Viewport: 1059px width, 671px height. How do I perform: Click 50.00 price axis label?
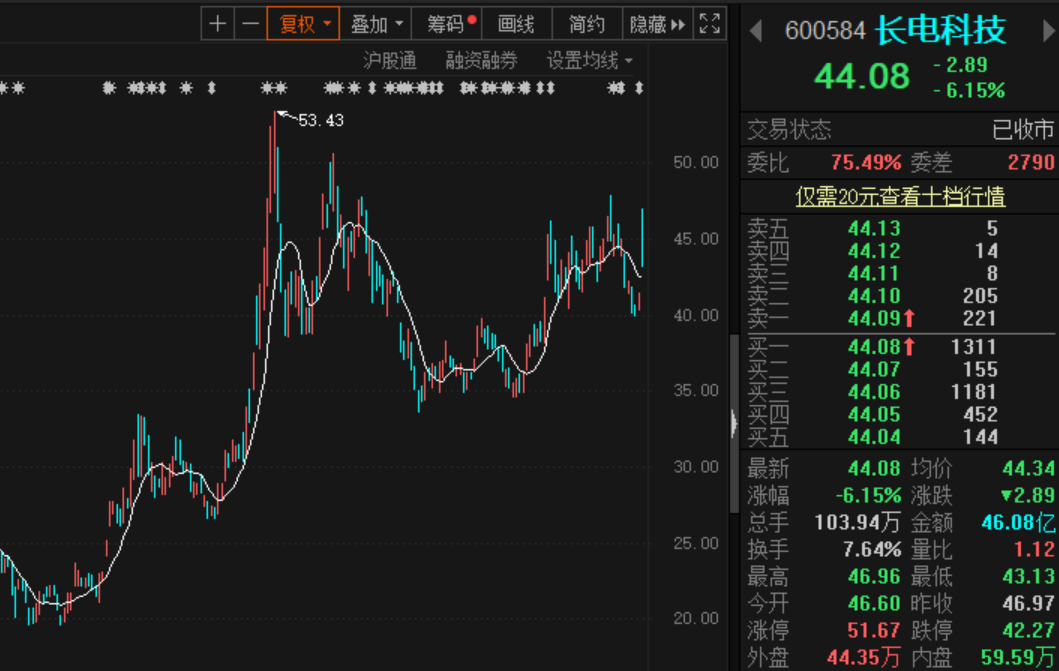point(696,162)
